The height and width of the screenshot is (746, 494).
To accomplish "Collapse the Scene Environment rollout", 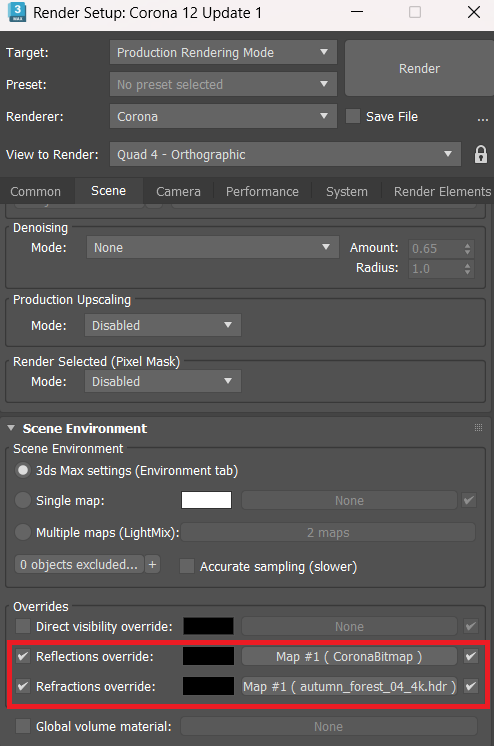I will click(x=11, y=428).
